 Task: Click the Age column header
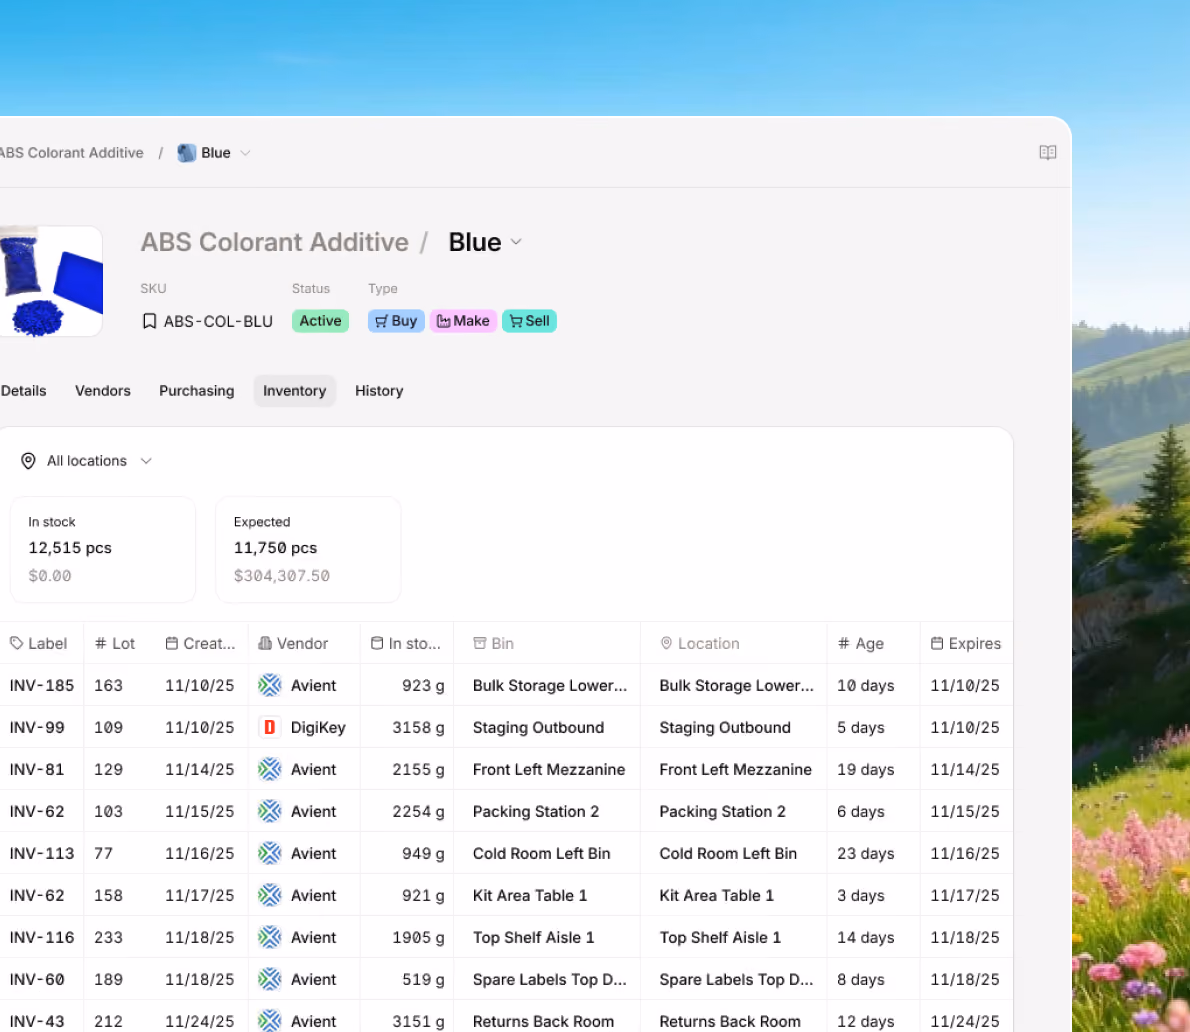click(x=861, y=643)
